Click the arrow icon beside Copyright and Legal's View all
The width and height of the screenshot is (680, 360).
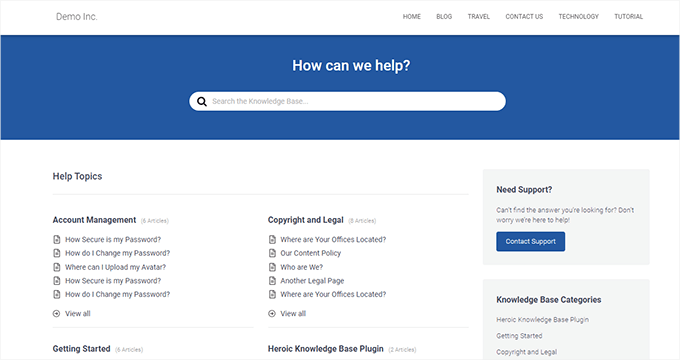(x=272, y=314)
